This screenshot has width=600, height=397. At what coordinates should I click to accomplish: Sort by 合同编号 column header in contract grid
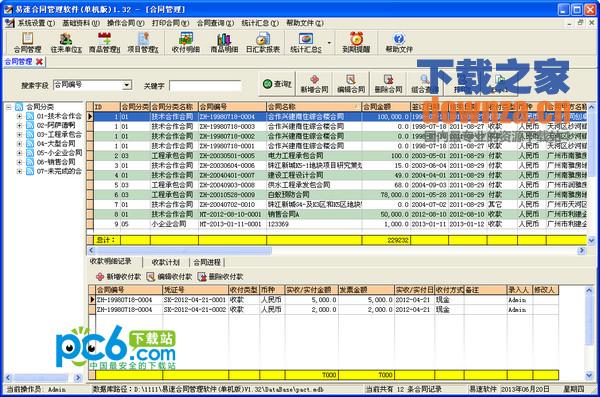point(232,106)
